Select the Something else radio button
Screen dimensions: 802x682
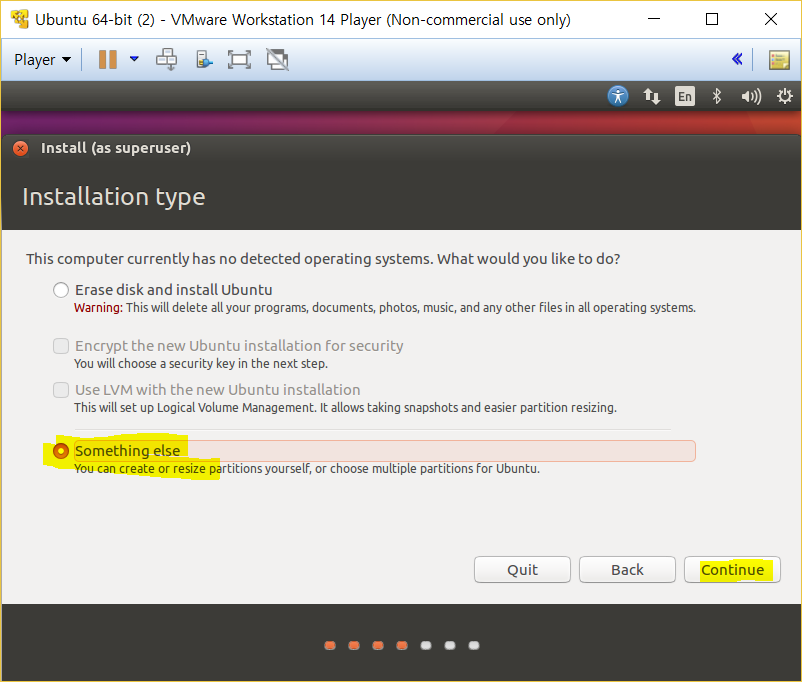[62, 451]
